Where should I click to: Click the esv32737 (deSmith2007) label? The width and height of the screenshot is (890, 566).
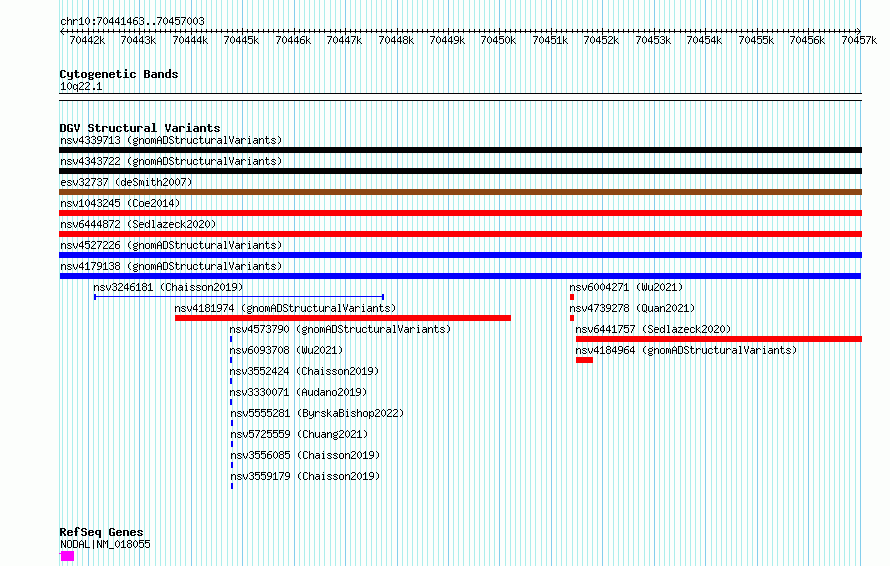click(126, 182)
